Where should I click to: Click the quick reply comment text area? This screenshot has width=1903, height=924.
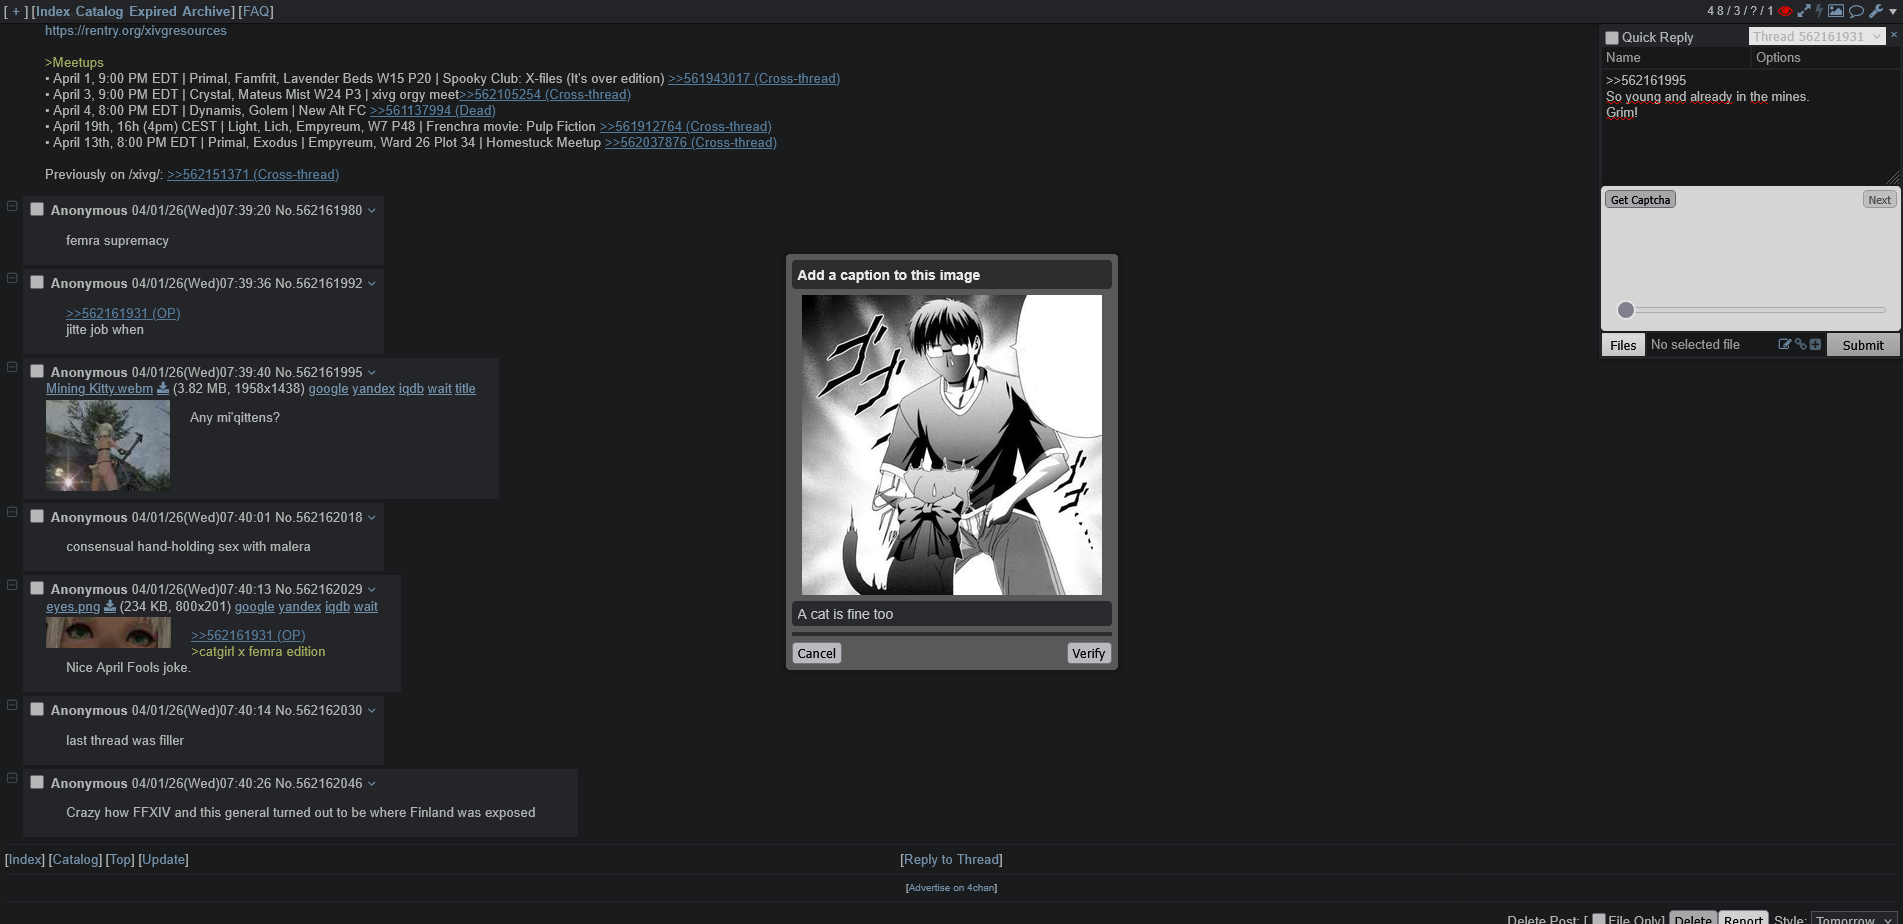[1750, 126]
